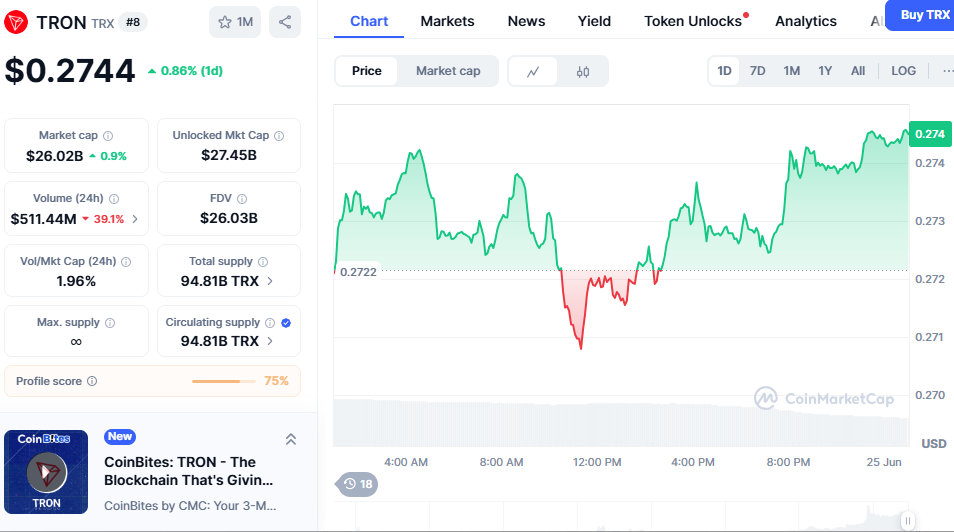954x532 pixels.
Task: Click verified checkmark beside Circulating supply
Action: pos(286,323)
